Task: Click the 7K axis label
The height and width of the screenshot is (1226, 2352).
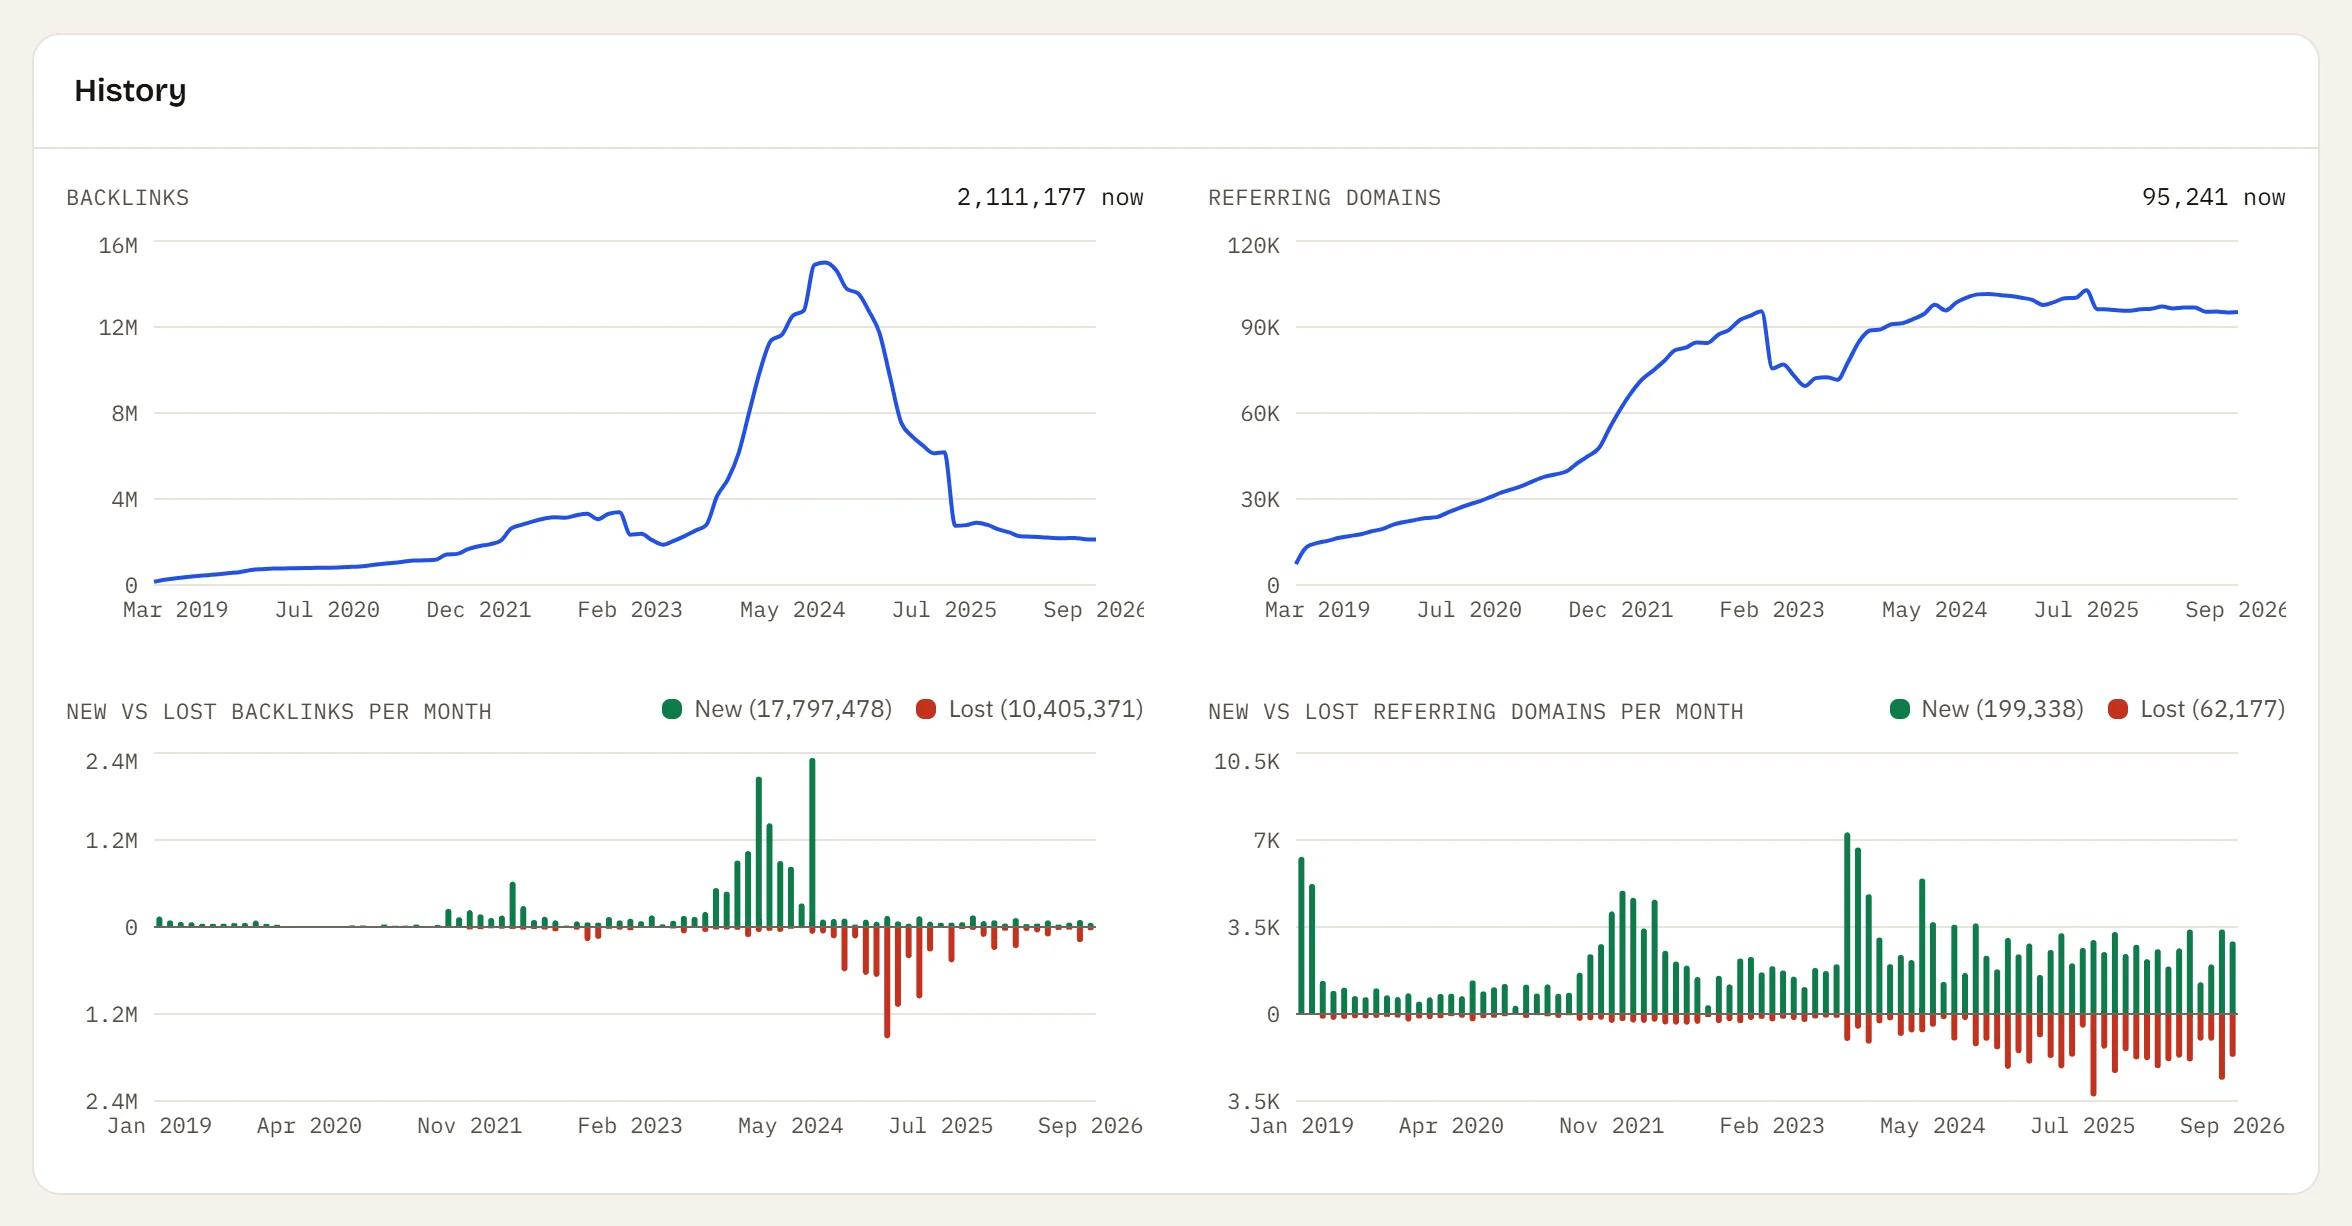Action: coord(1266,841)
